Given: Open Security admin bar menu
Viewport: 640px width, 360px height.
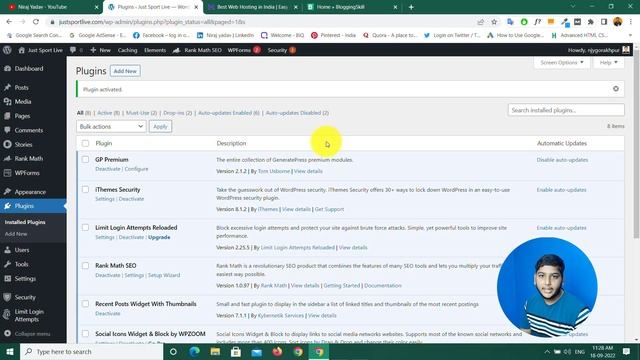Looking at the screenshot, I should pos(281,50).
